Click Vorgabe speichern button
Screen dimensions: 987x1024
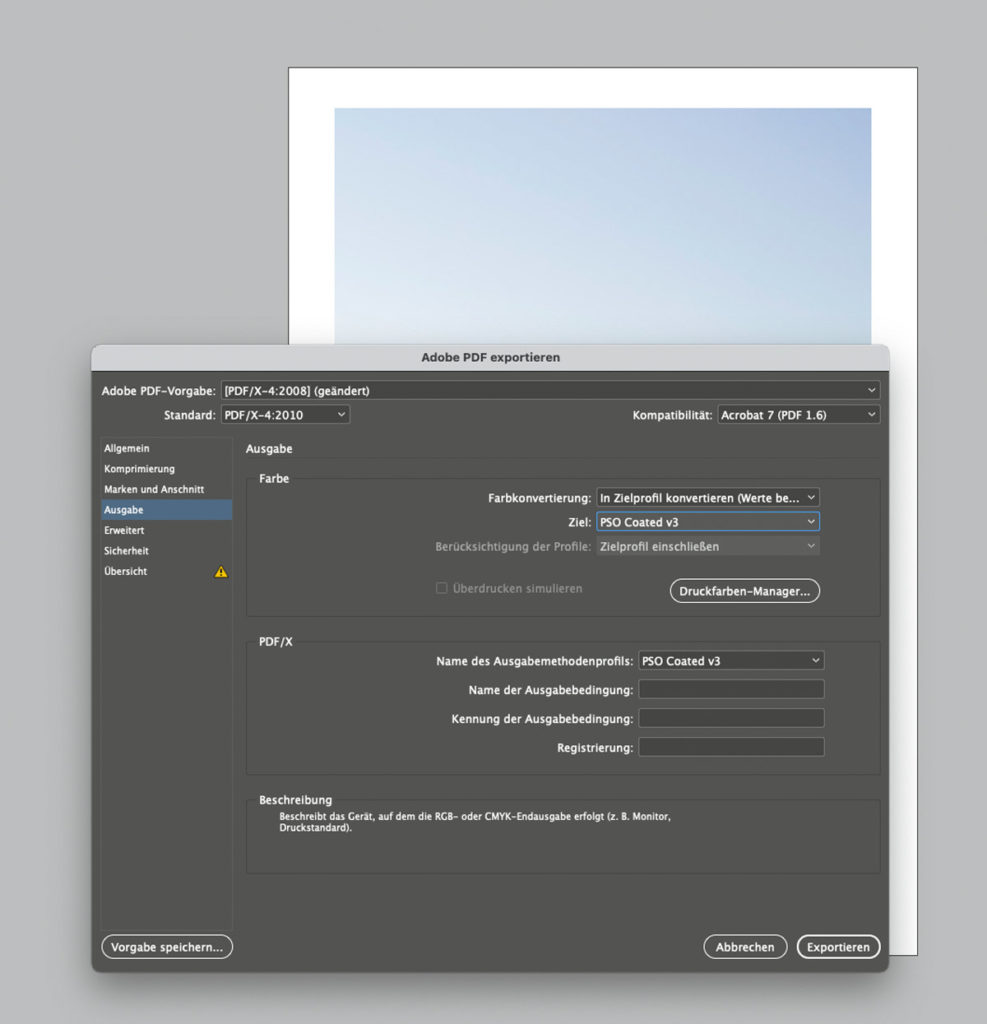[167, 947]
